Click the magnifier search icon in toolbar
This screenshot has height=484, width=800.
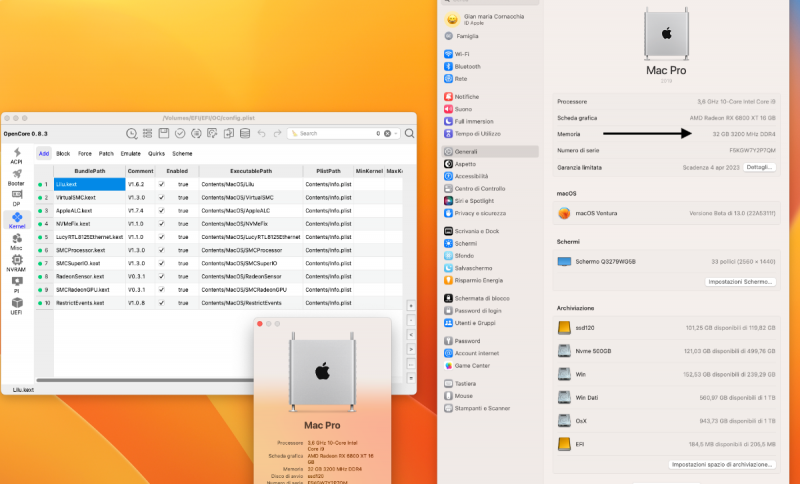409,133
